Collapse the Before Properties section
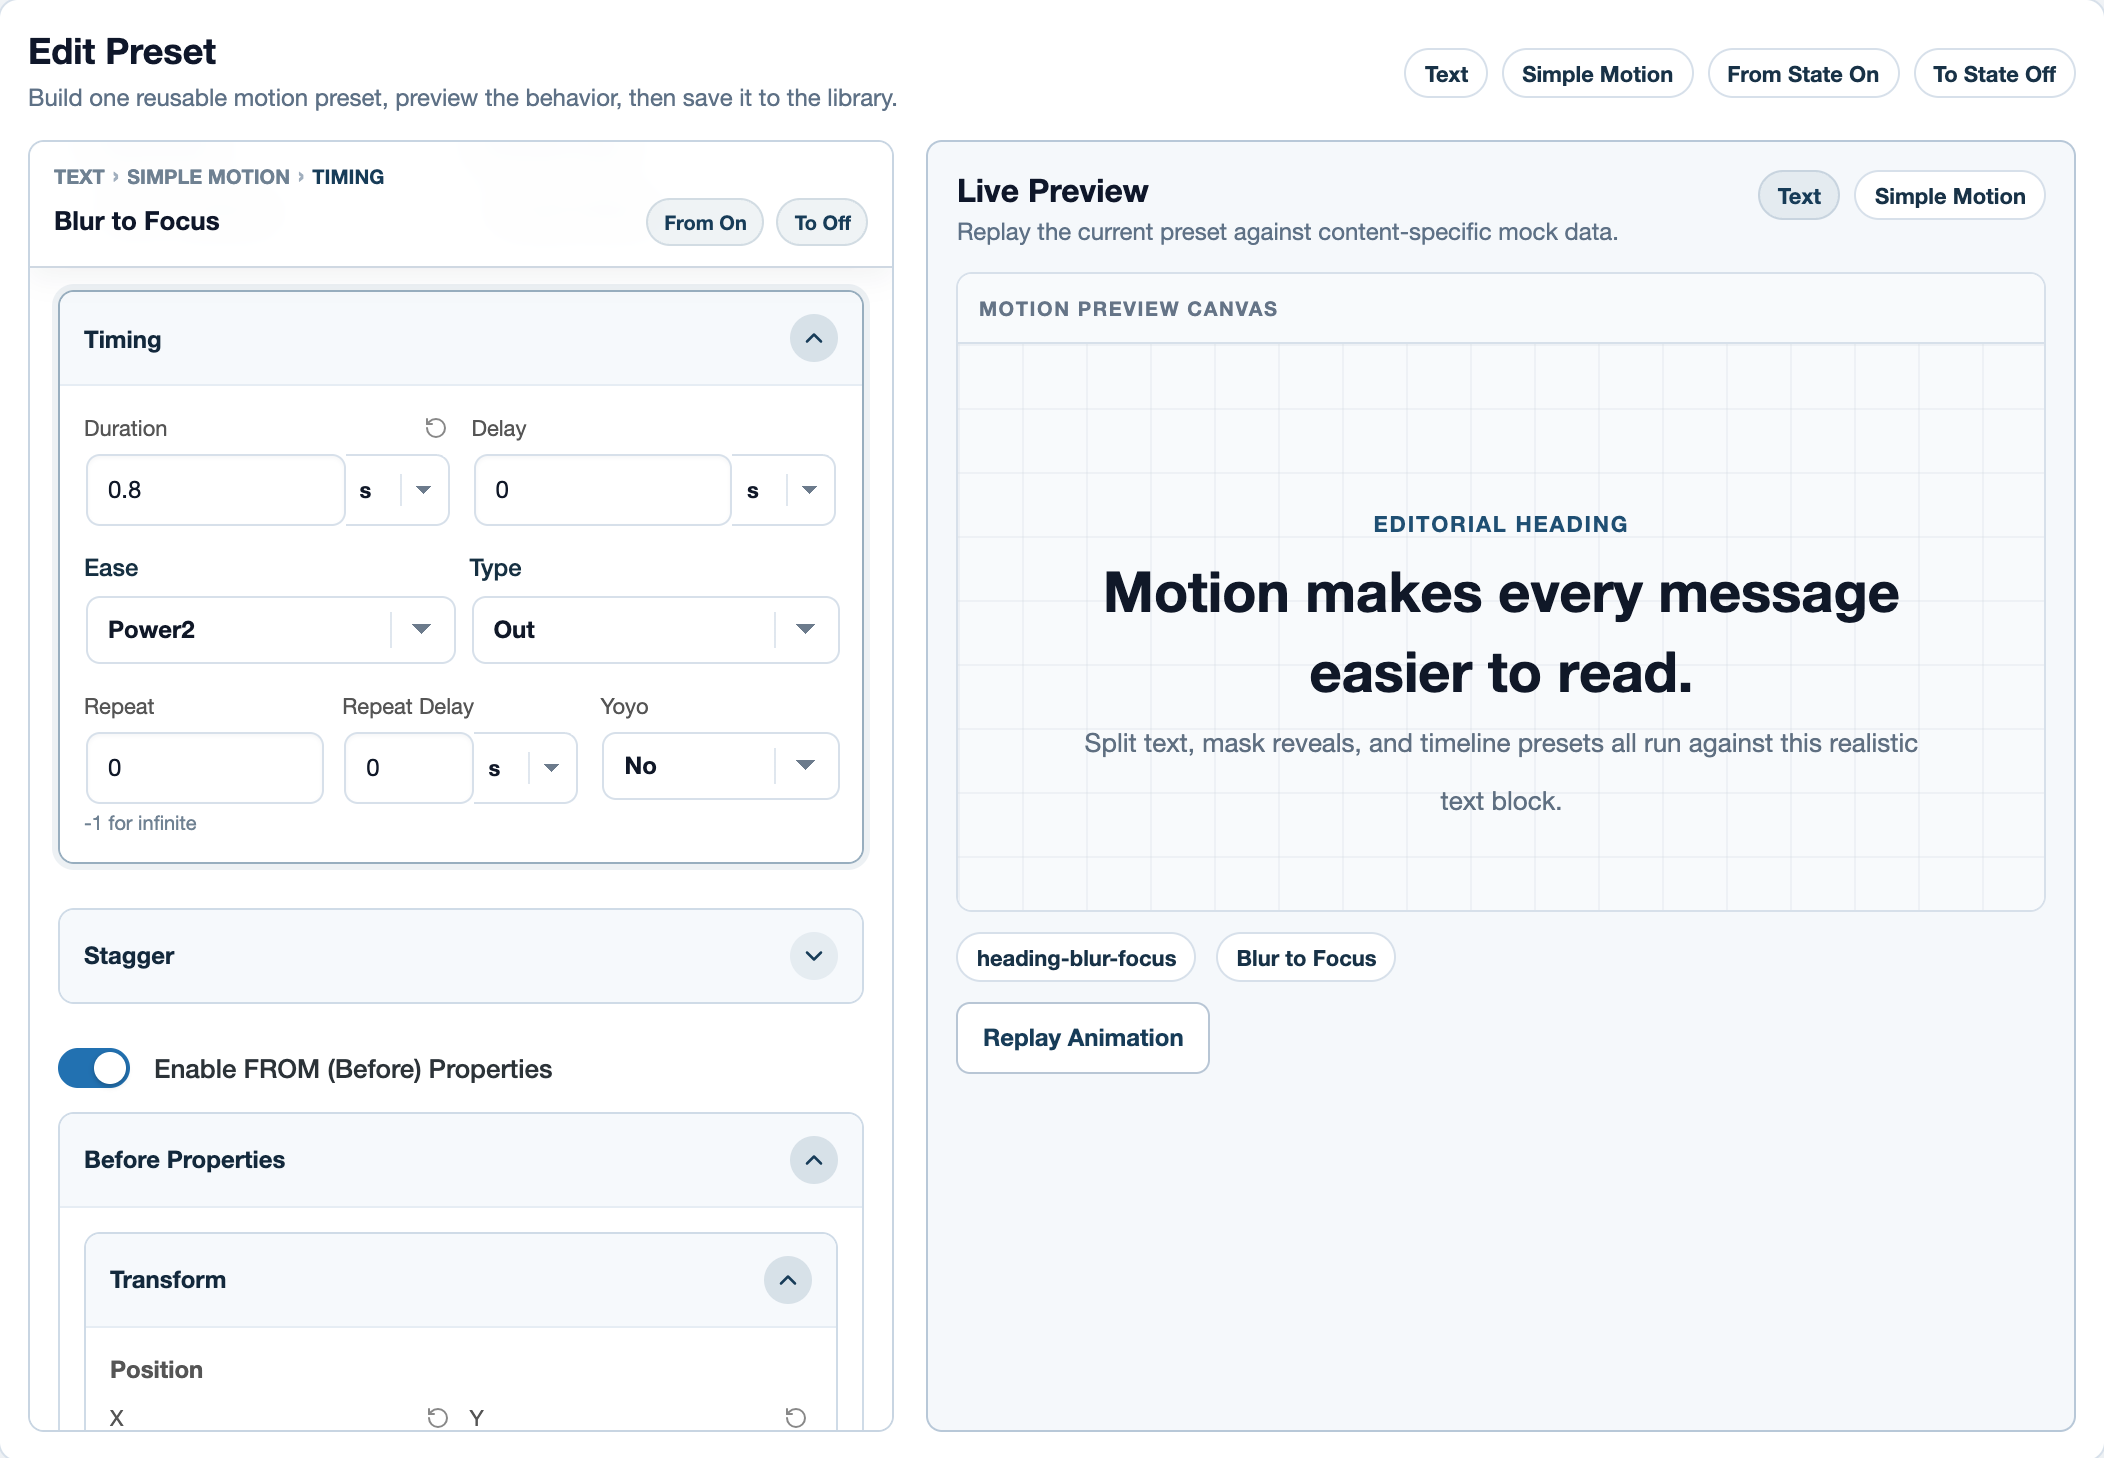2104x1458 pixels. coord(814,1160)
